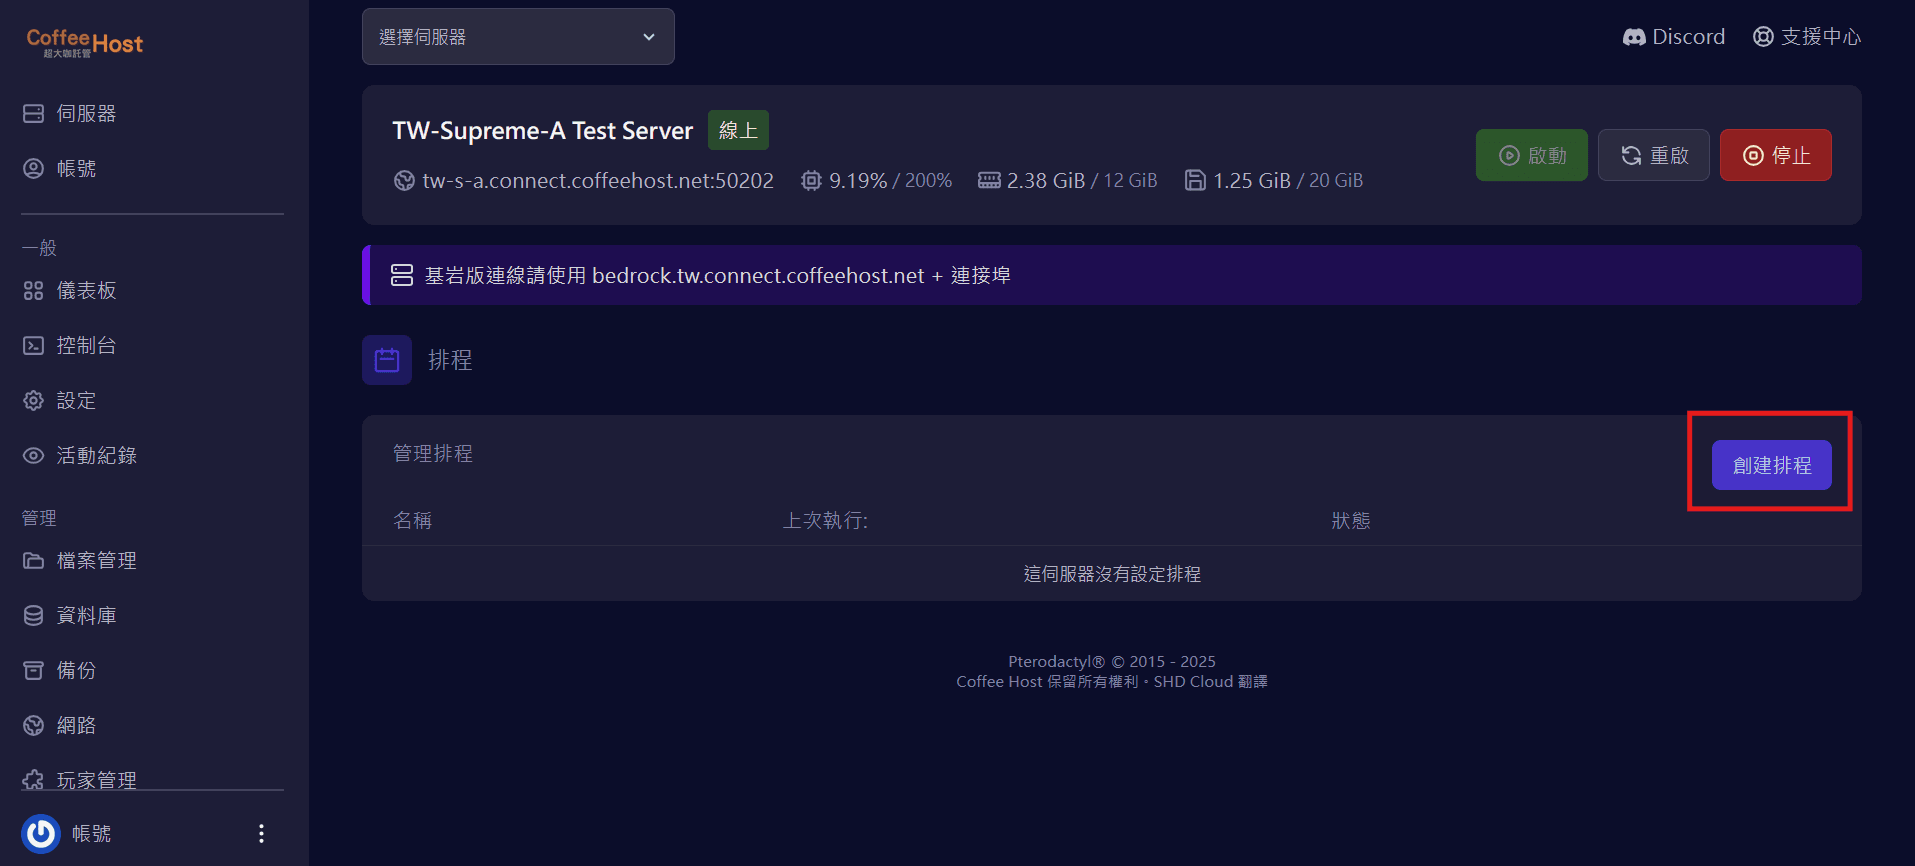Click the database icon beside 資料庫
This screenshot has height=866, width=1915.
point(33,616)
